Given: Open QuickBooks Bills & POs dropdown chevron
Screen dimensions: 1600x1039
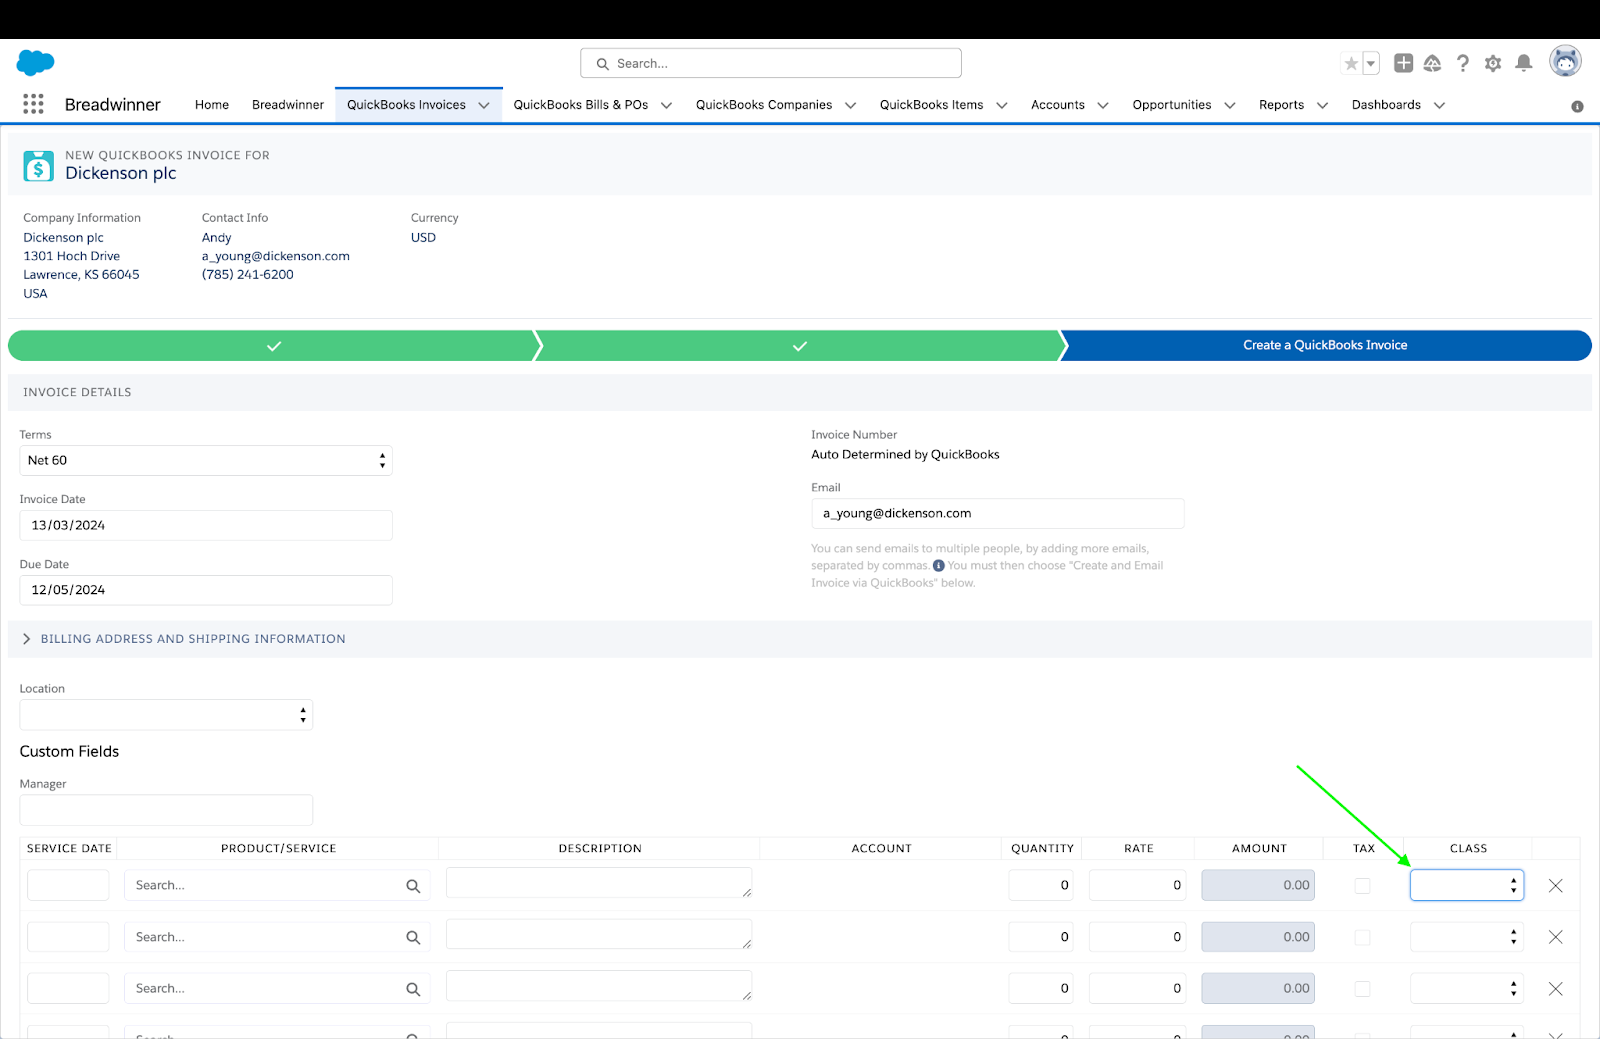Looking at the screenshot, I should [666, 105].
